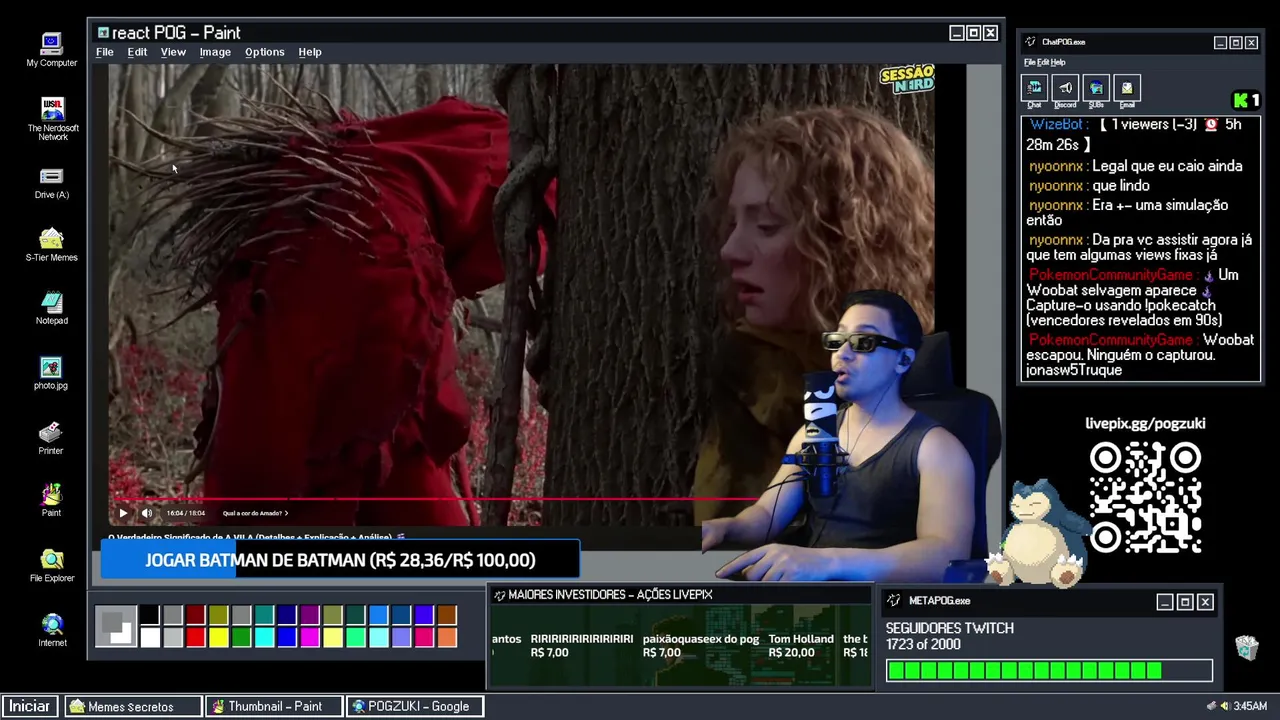Open the 'Qual a cor do Amado?' chapter
Viewport: 1280px width, 720px height.
pyautogui.click(x=255, y=513)
